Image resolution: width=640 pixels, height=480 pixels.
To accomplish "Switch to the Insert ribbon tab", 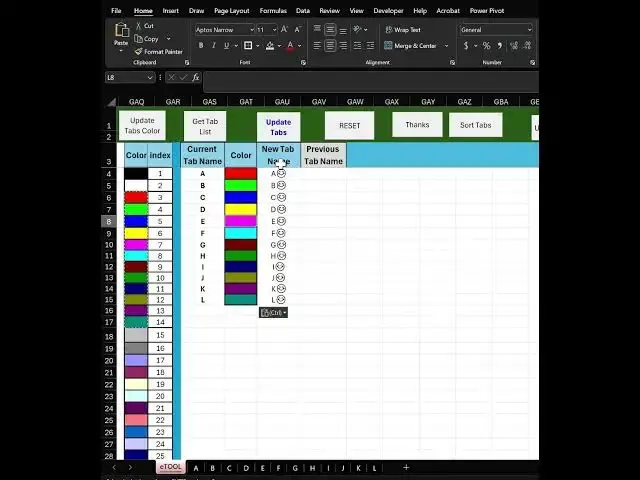I will click(x=171, y=11).
